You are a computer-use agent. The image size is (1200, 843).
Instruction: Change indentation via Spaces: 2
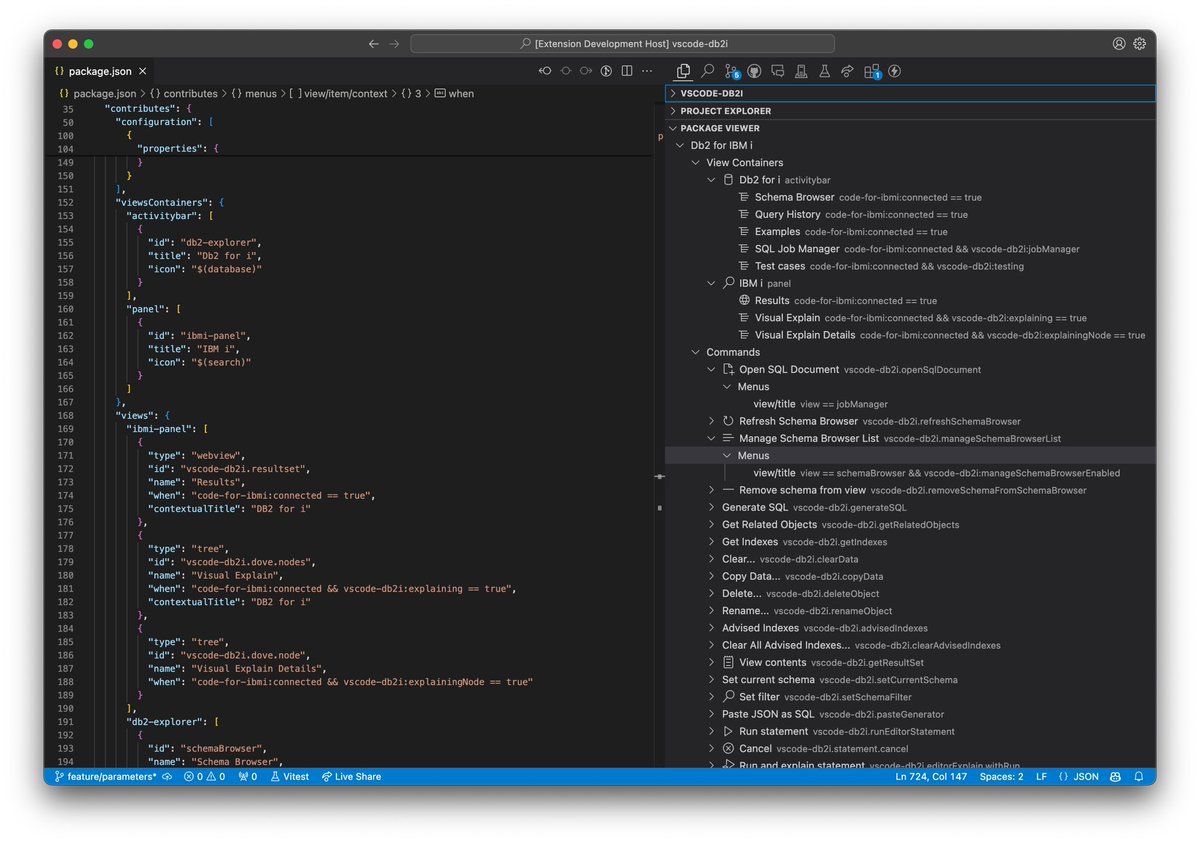point(1001,776)
